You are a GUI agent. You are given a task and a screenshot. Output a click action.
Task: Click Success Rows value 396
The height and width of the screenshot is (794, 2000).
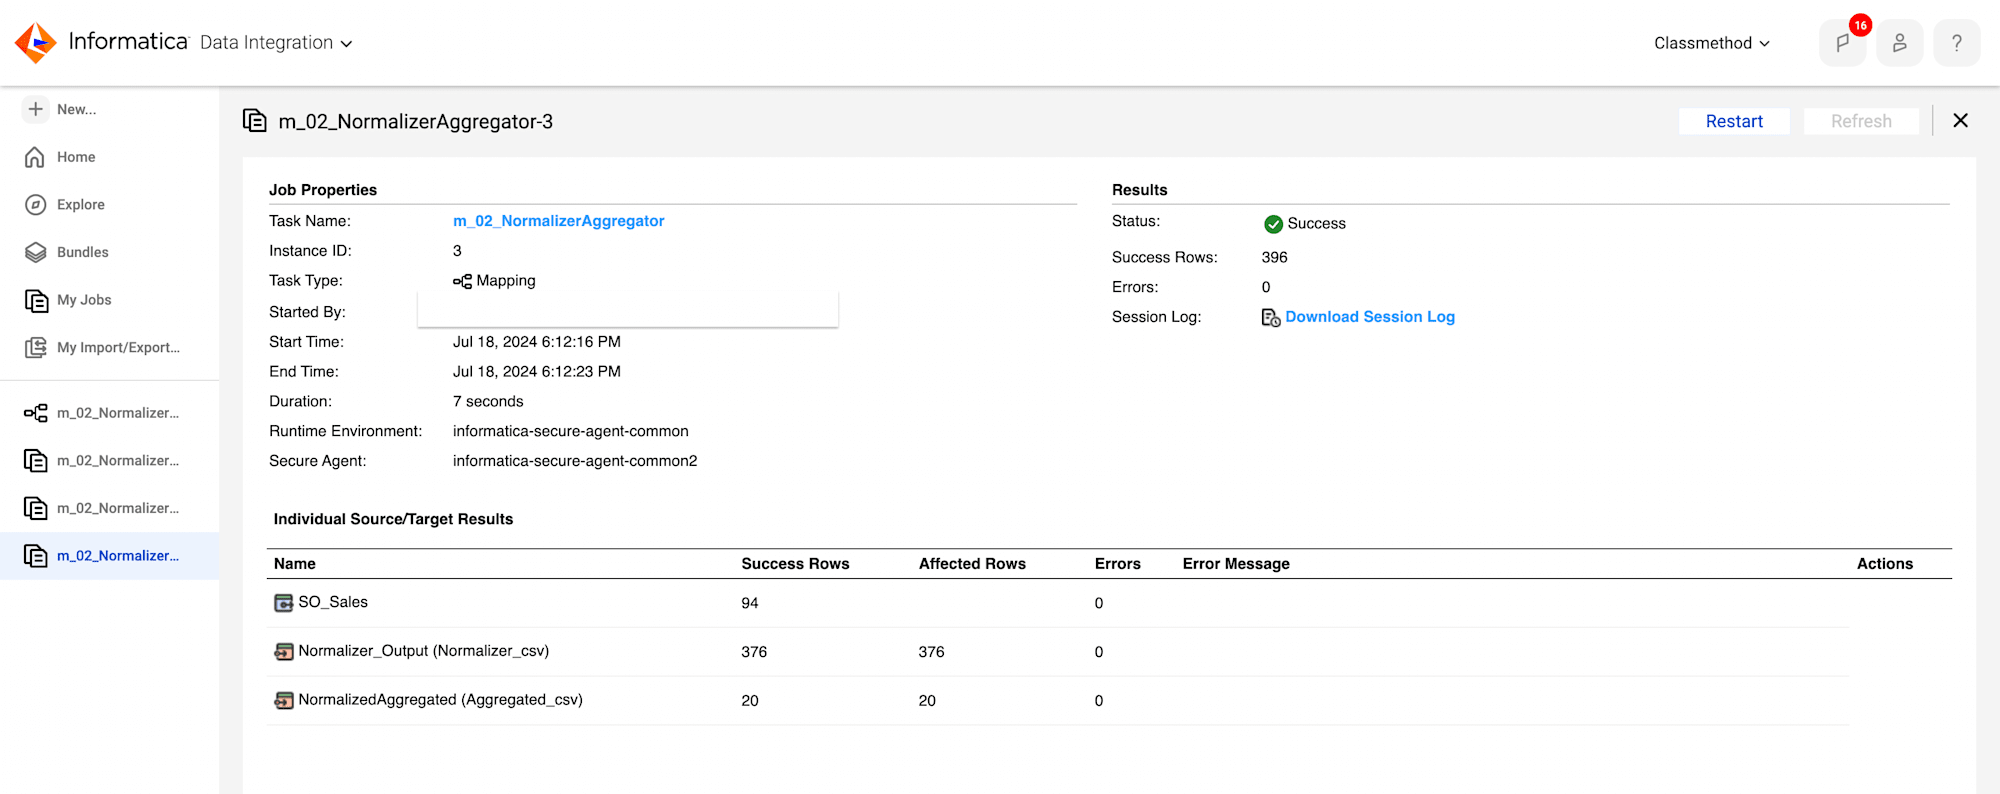(1275, 257)
